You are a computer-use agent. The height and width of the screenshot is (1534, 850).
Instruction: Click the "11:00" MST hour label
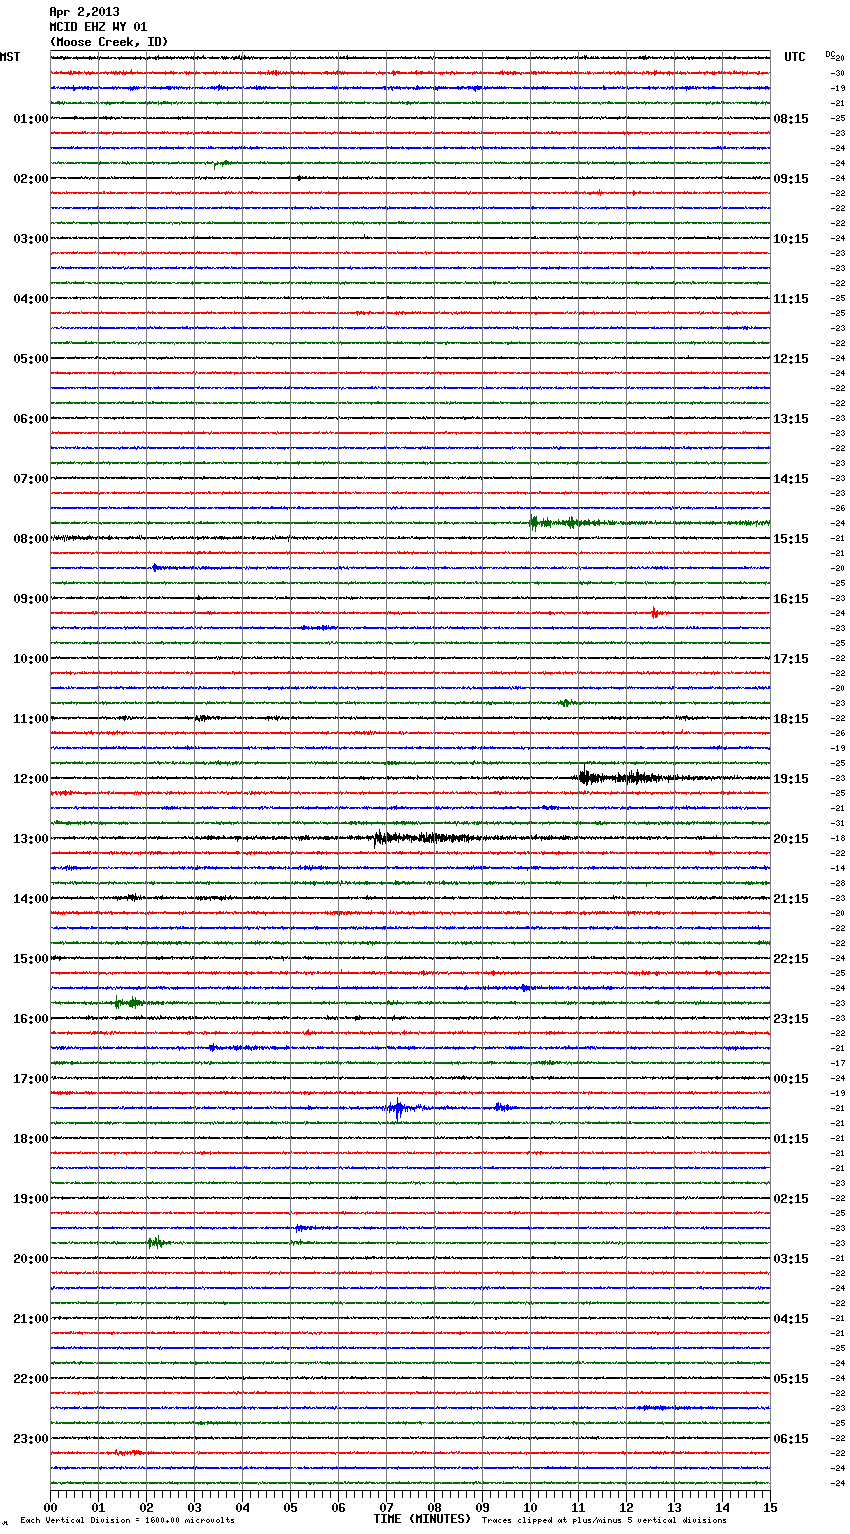30,719
